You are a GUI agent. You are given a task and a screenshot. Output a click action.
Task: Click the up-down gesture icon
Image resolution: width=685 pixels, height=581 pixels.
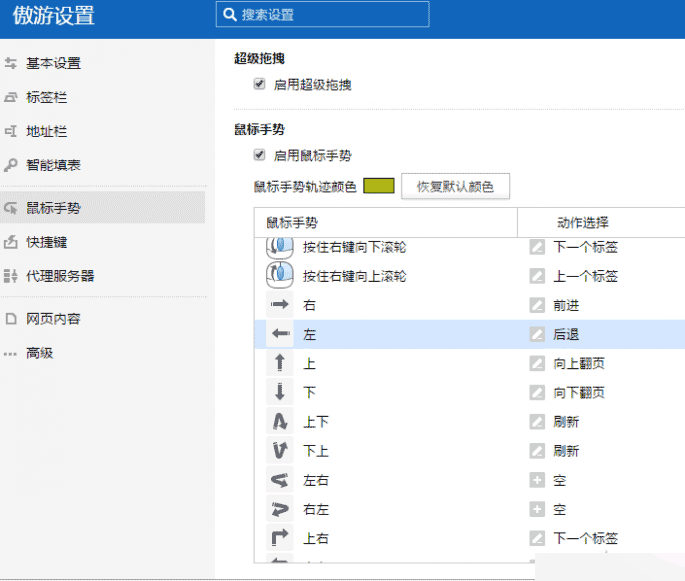pos(280,422)
